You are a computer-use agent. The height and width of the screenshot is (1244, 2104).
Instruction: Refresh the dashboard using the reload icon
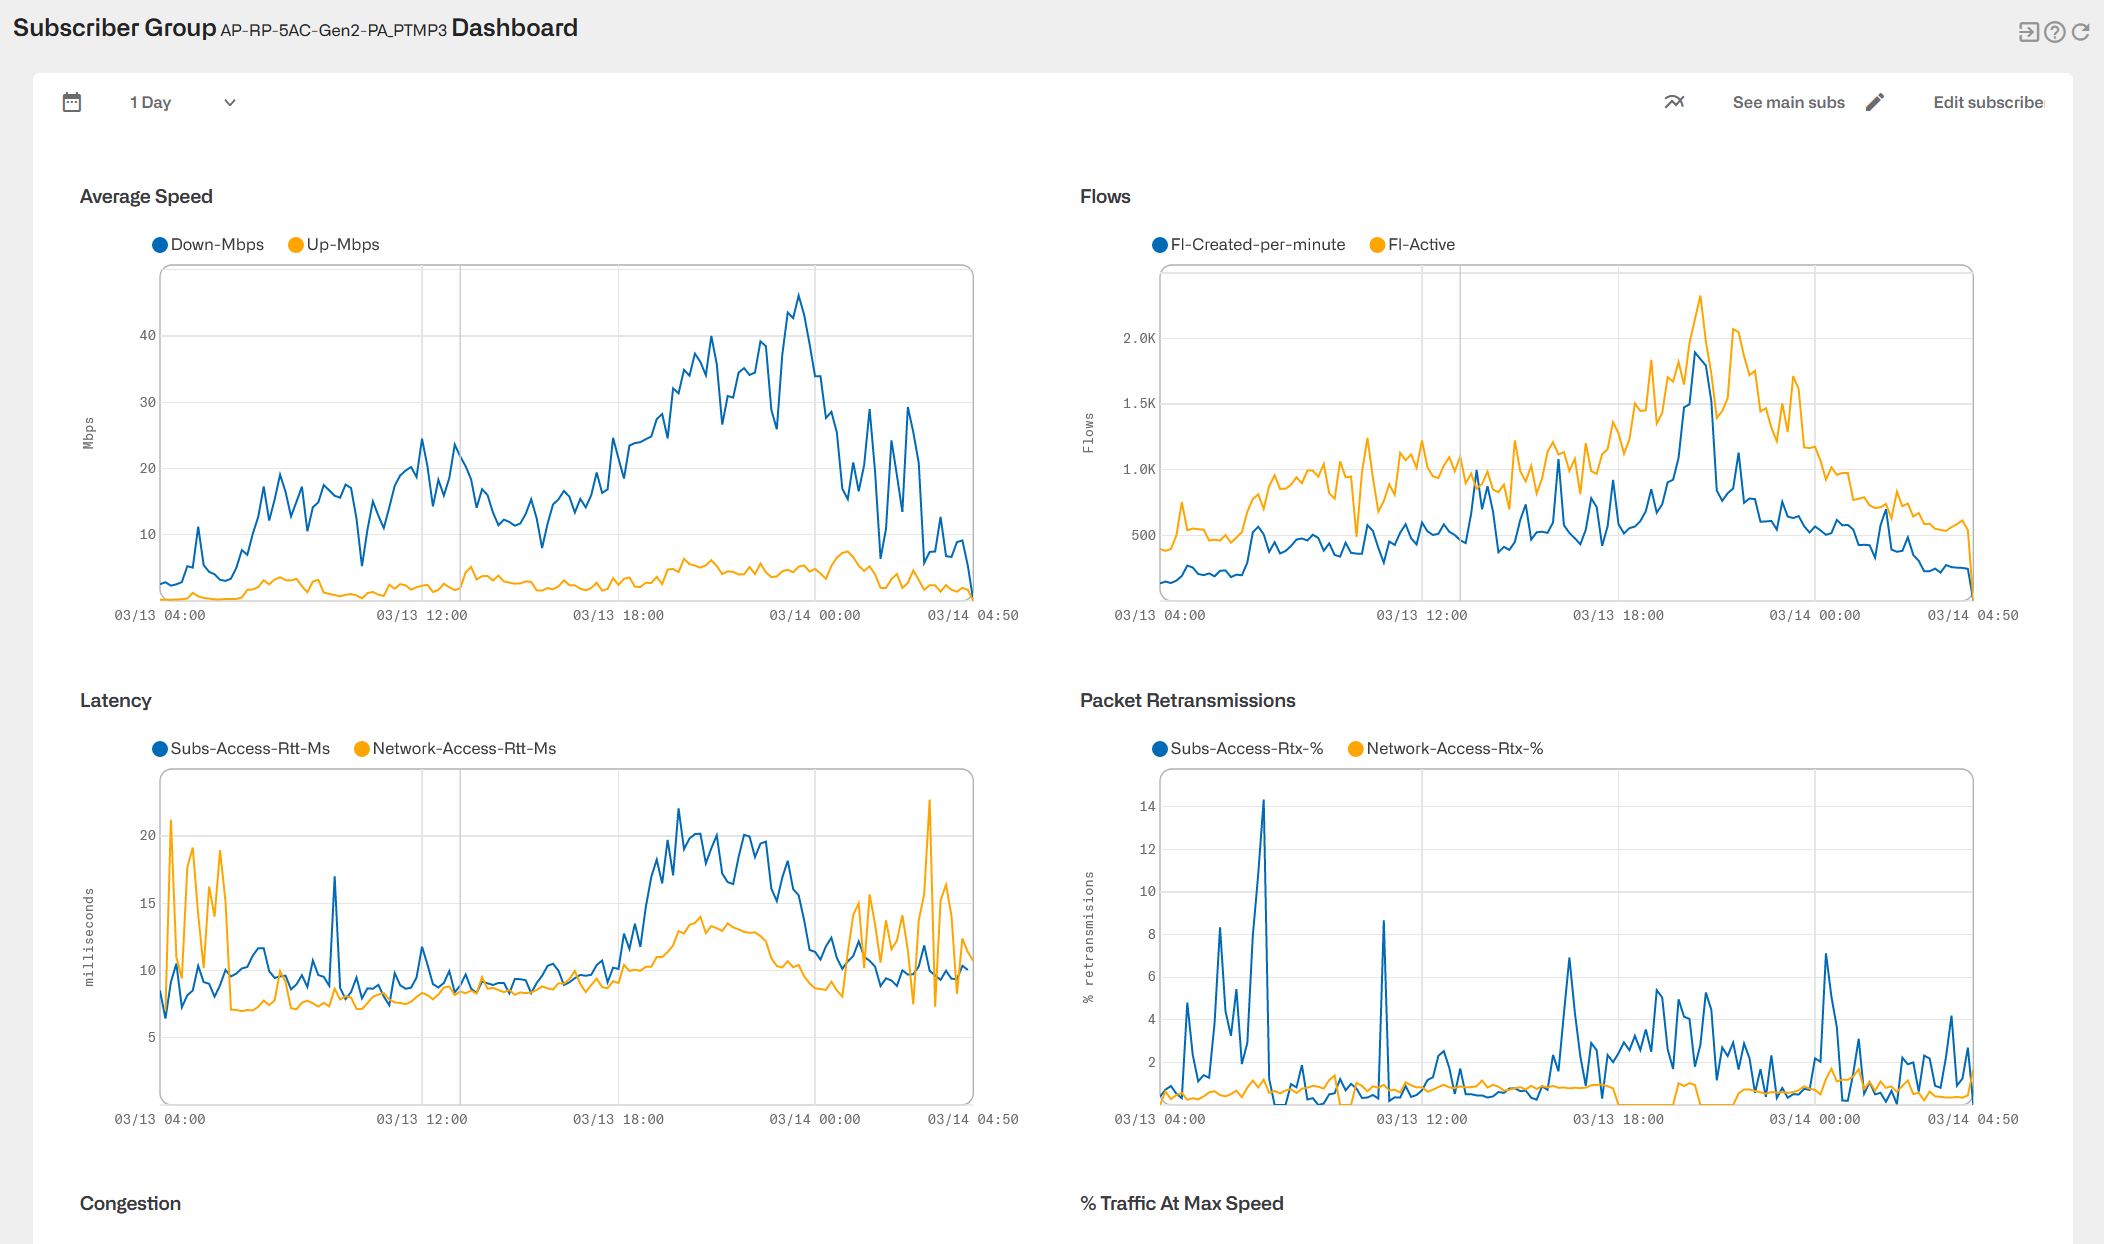(x=2081, y=31)
